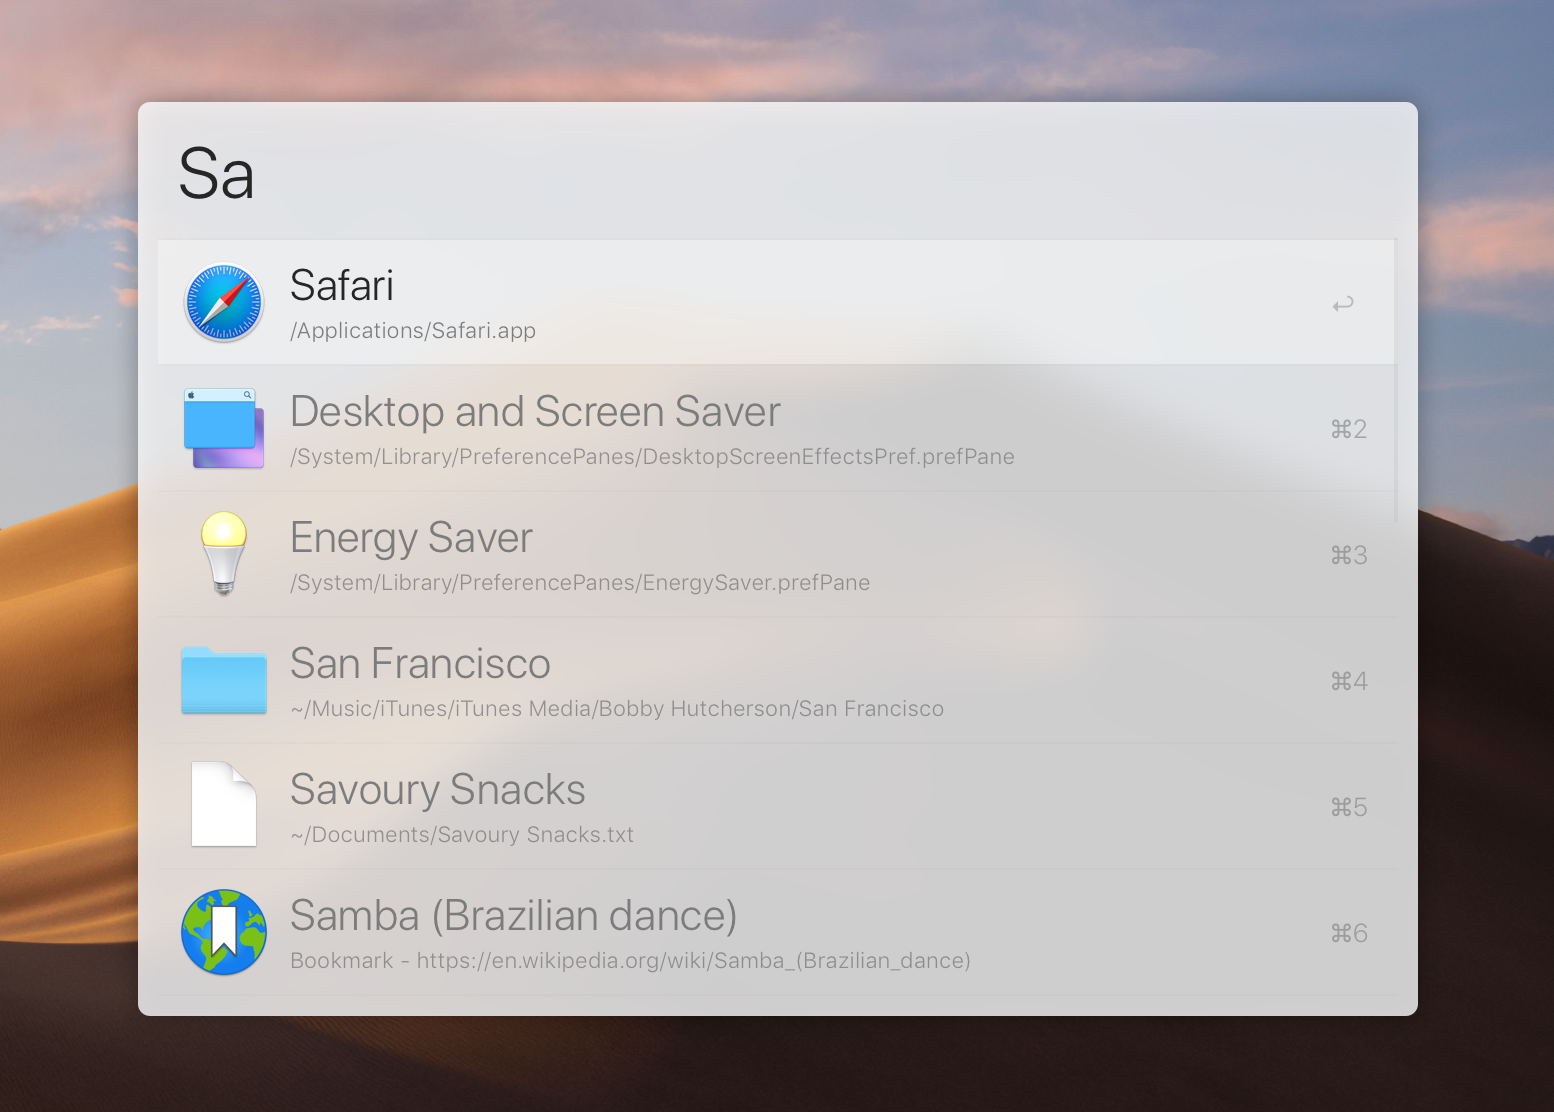This screenshot has height=1112, width=1554.
Task: Click the Savoury Snacks document icon
Action: (224, 805)
